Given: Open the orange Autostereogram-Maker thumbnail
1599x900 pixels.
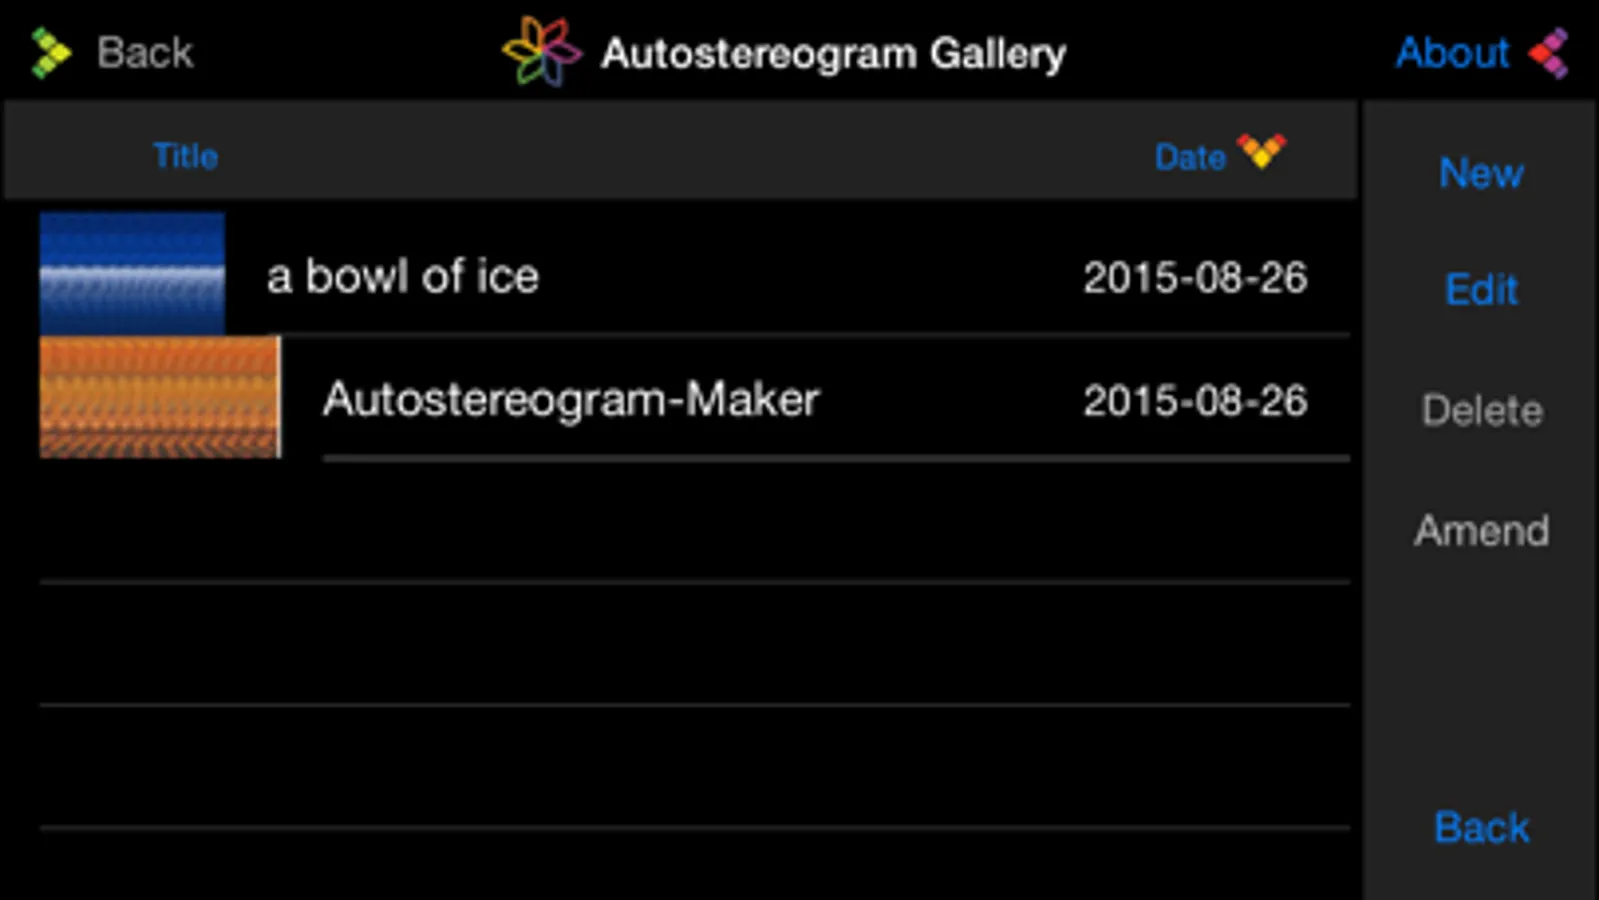Looking at the screenshot, I should click(160, 397).
